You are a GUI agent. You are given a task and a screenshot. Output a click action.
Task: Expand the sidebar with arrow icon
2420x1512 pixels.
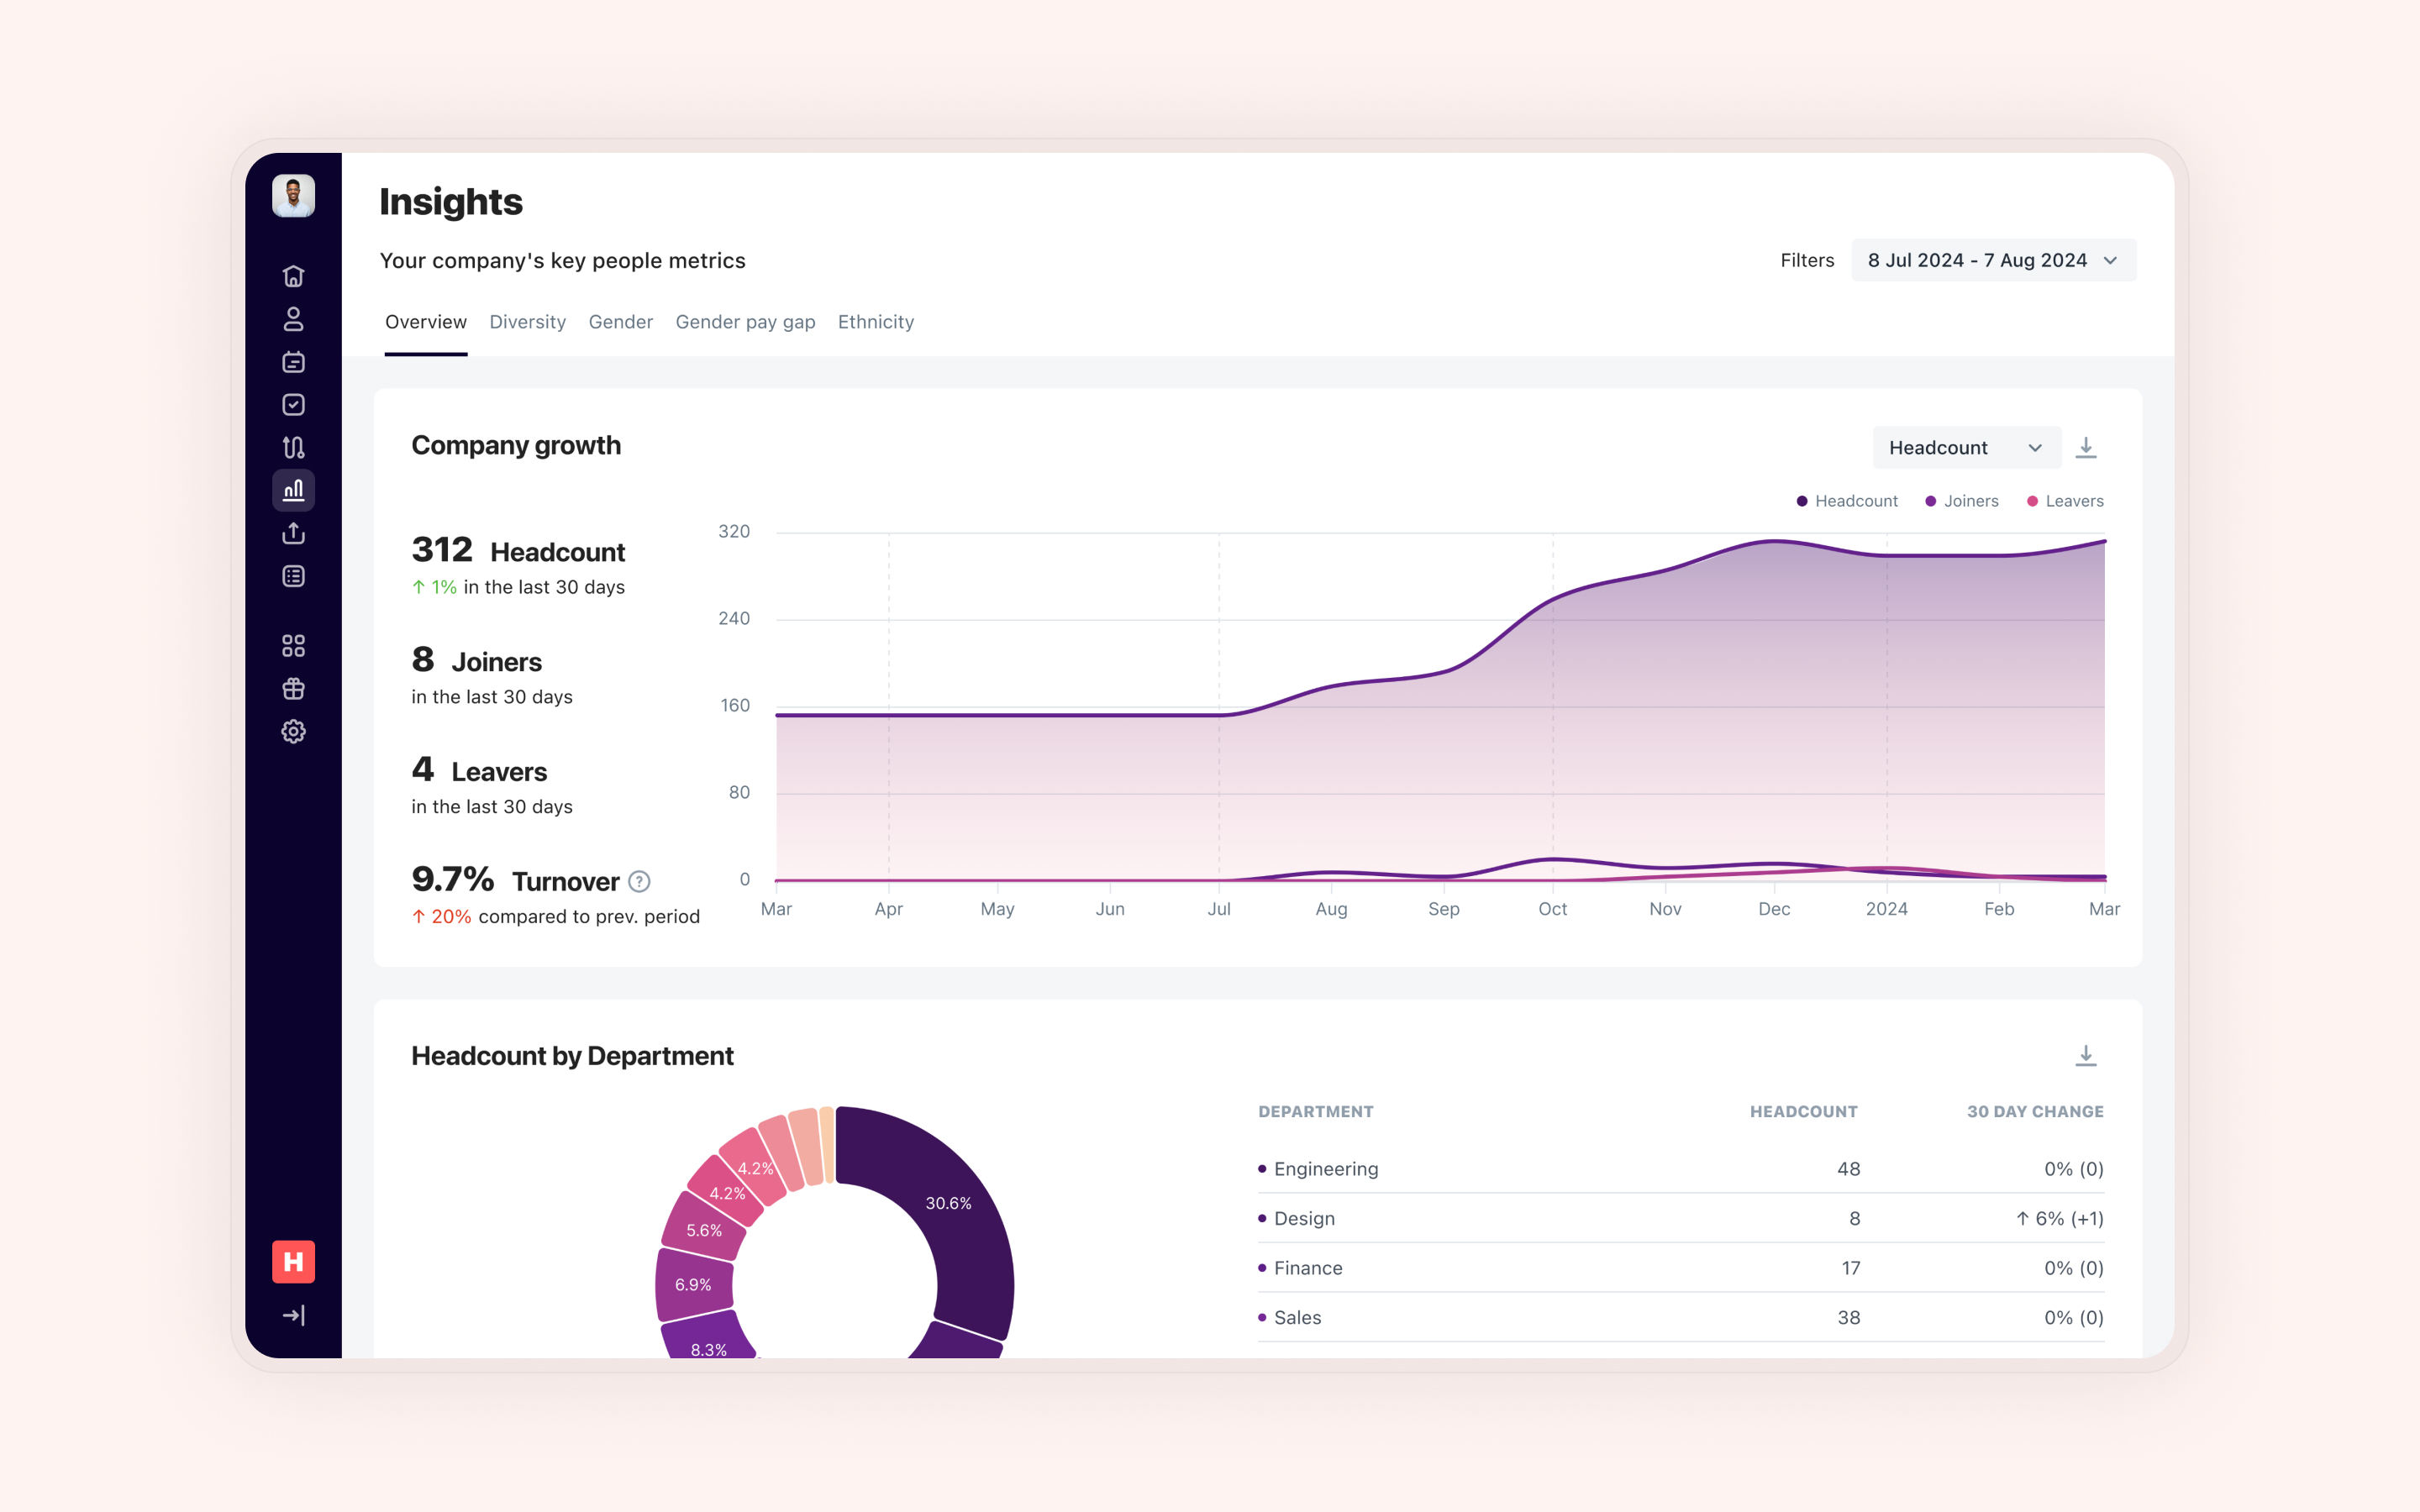coord(293,1315)
